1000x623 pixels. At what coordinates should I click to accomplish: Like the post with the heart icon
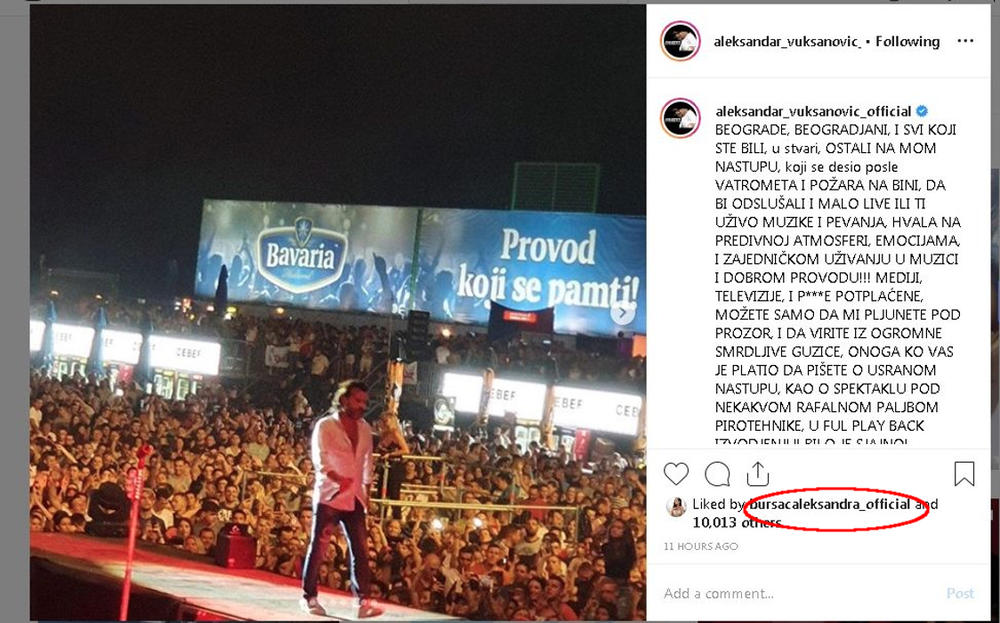(x=676, y=474)
